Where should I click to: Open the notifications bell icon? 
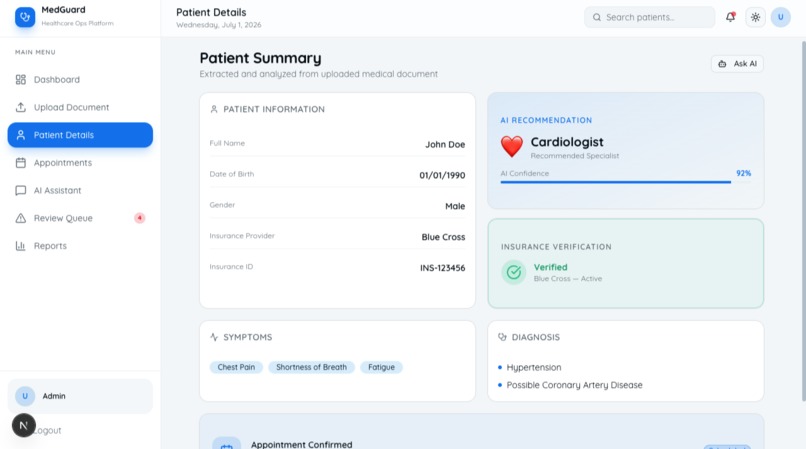point(730,17)
